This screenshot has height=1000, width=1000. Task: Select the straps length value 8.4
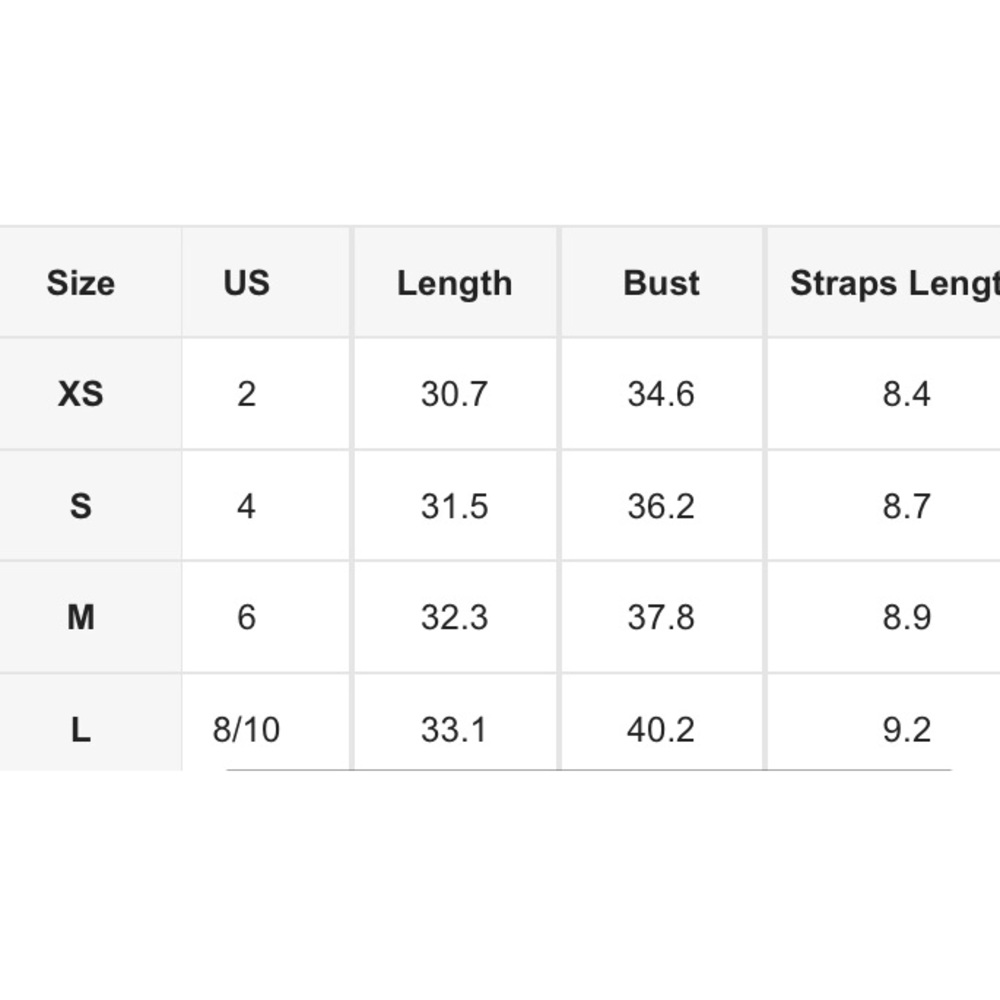(x=907, y=393)
